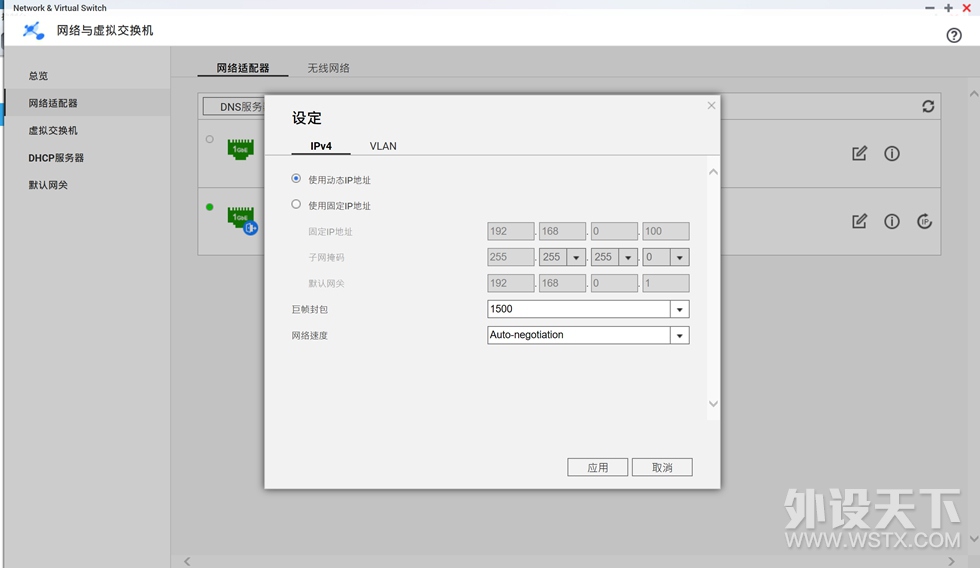The width and height of the screenshot is (980, 568).
Task: Click the second 1GbE adapter icon
Action: point(241,219)
